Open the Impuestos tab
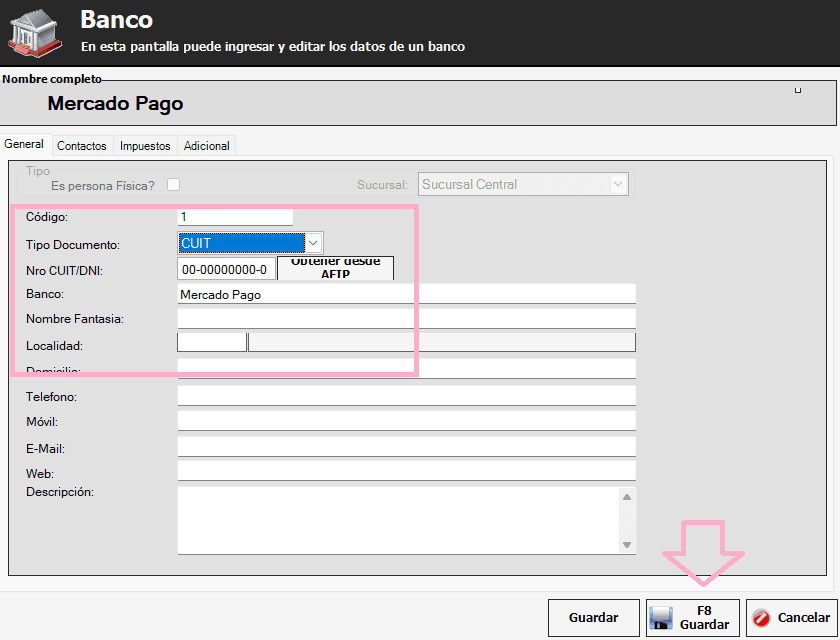 coord(145,146)
